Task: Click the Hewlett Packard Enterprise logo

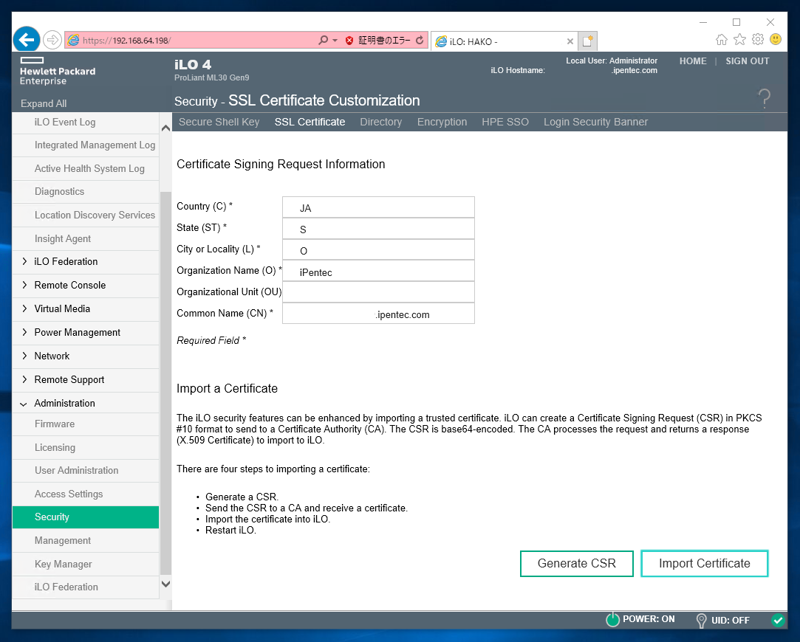Action: point(57,71)
